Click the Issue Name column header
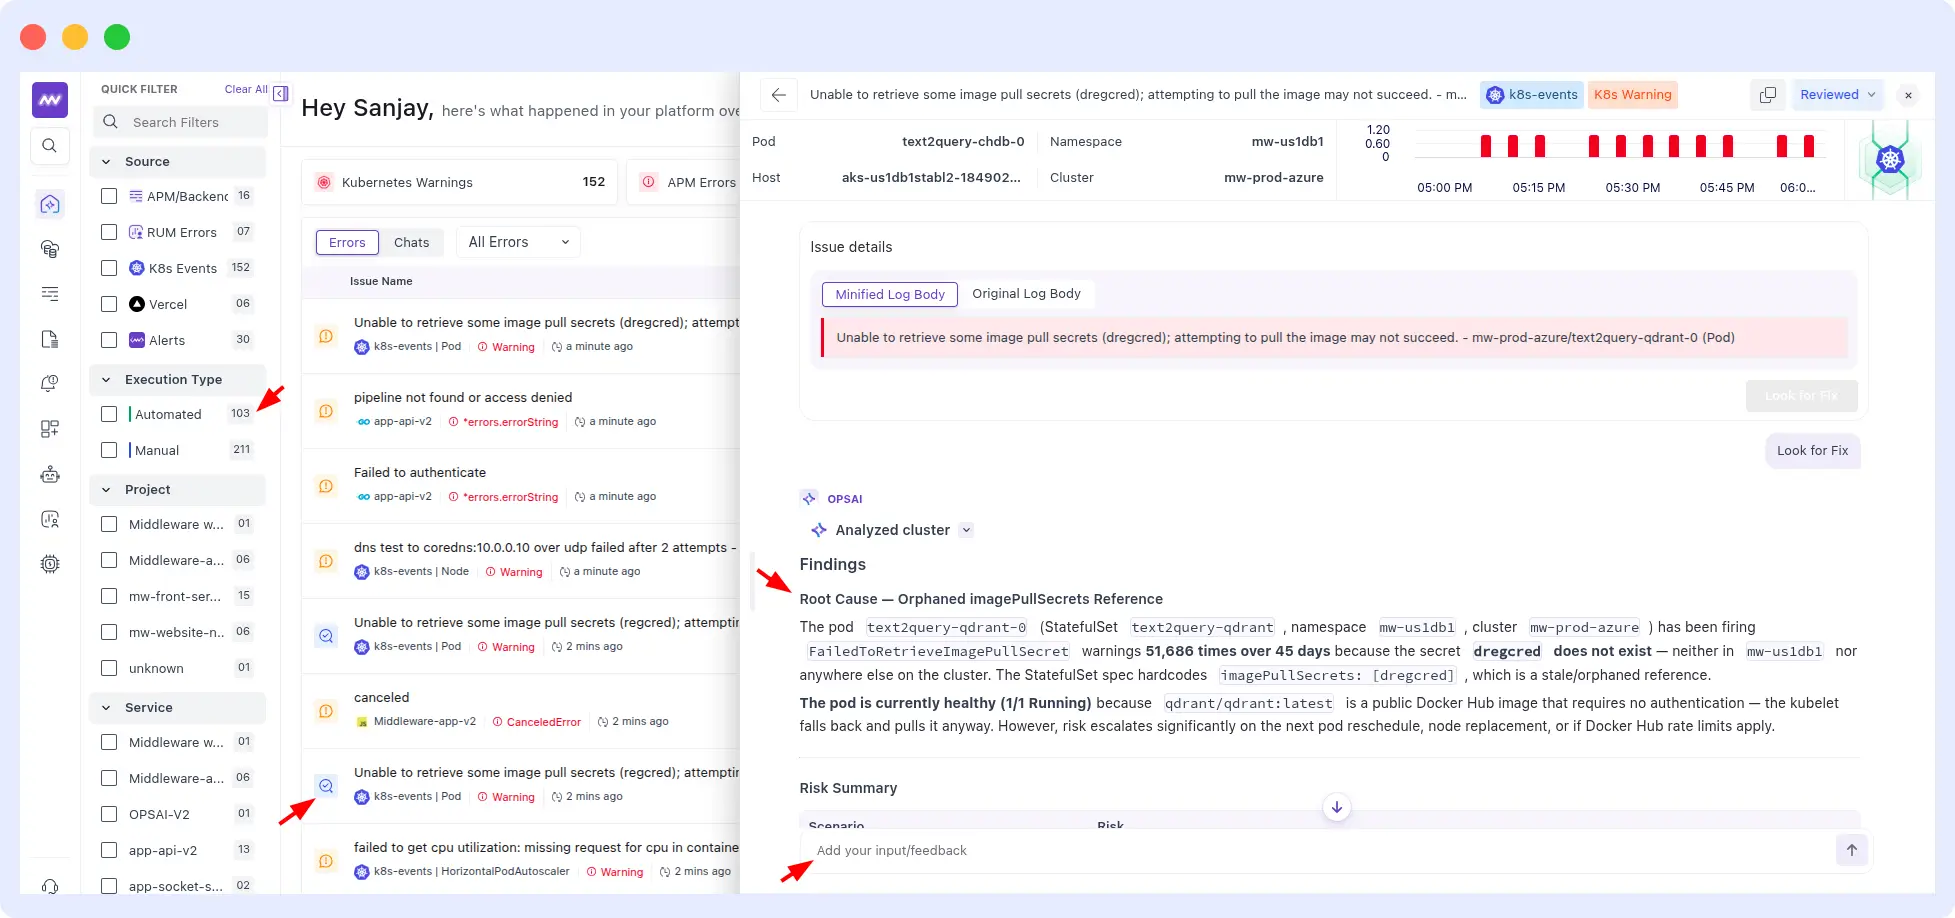Image resolution: width=1955 pixels, height=918 pixels. coord(381,281)
